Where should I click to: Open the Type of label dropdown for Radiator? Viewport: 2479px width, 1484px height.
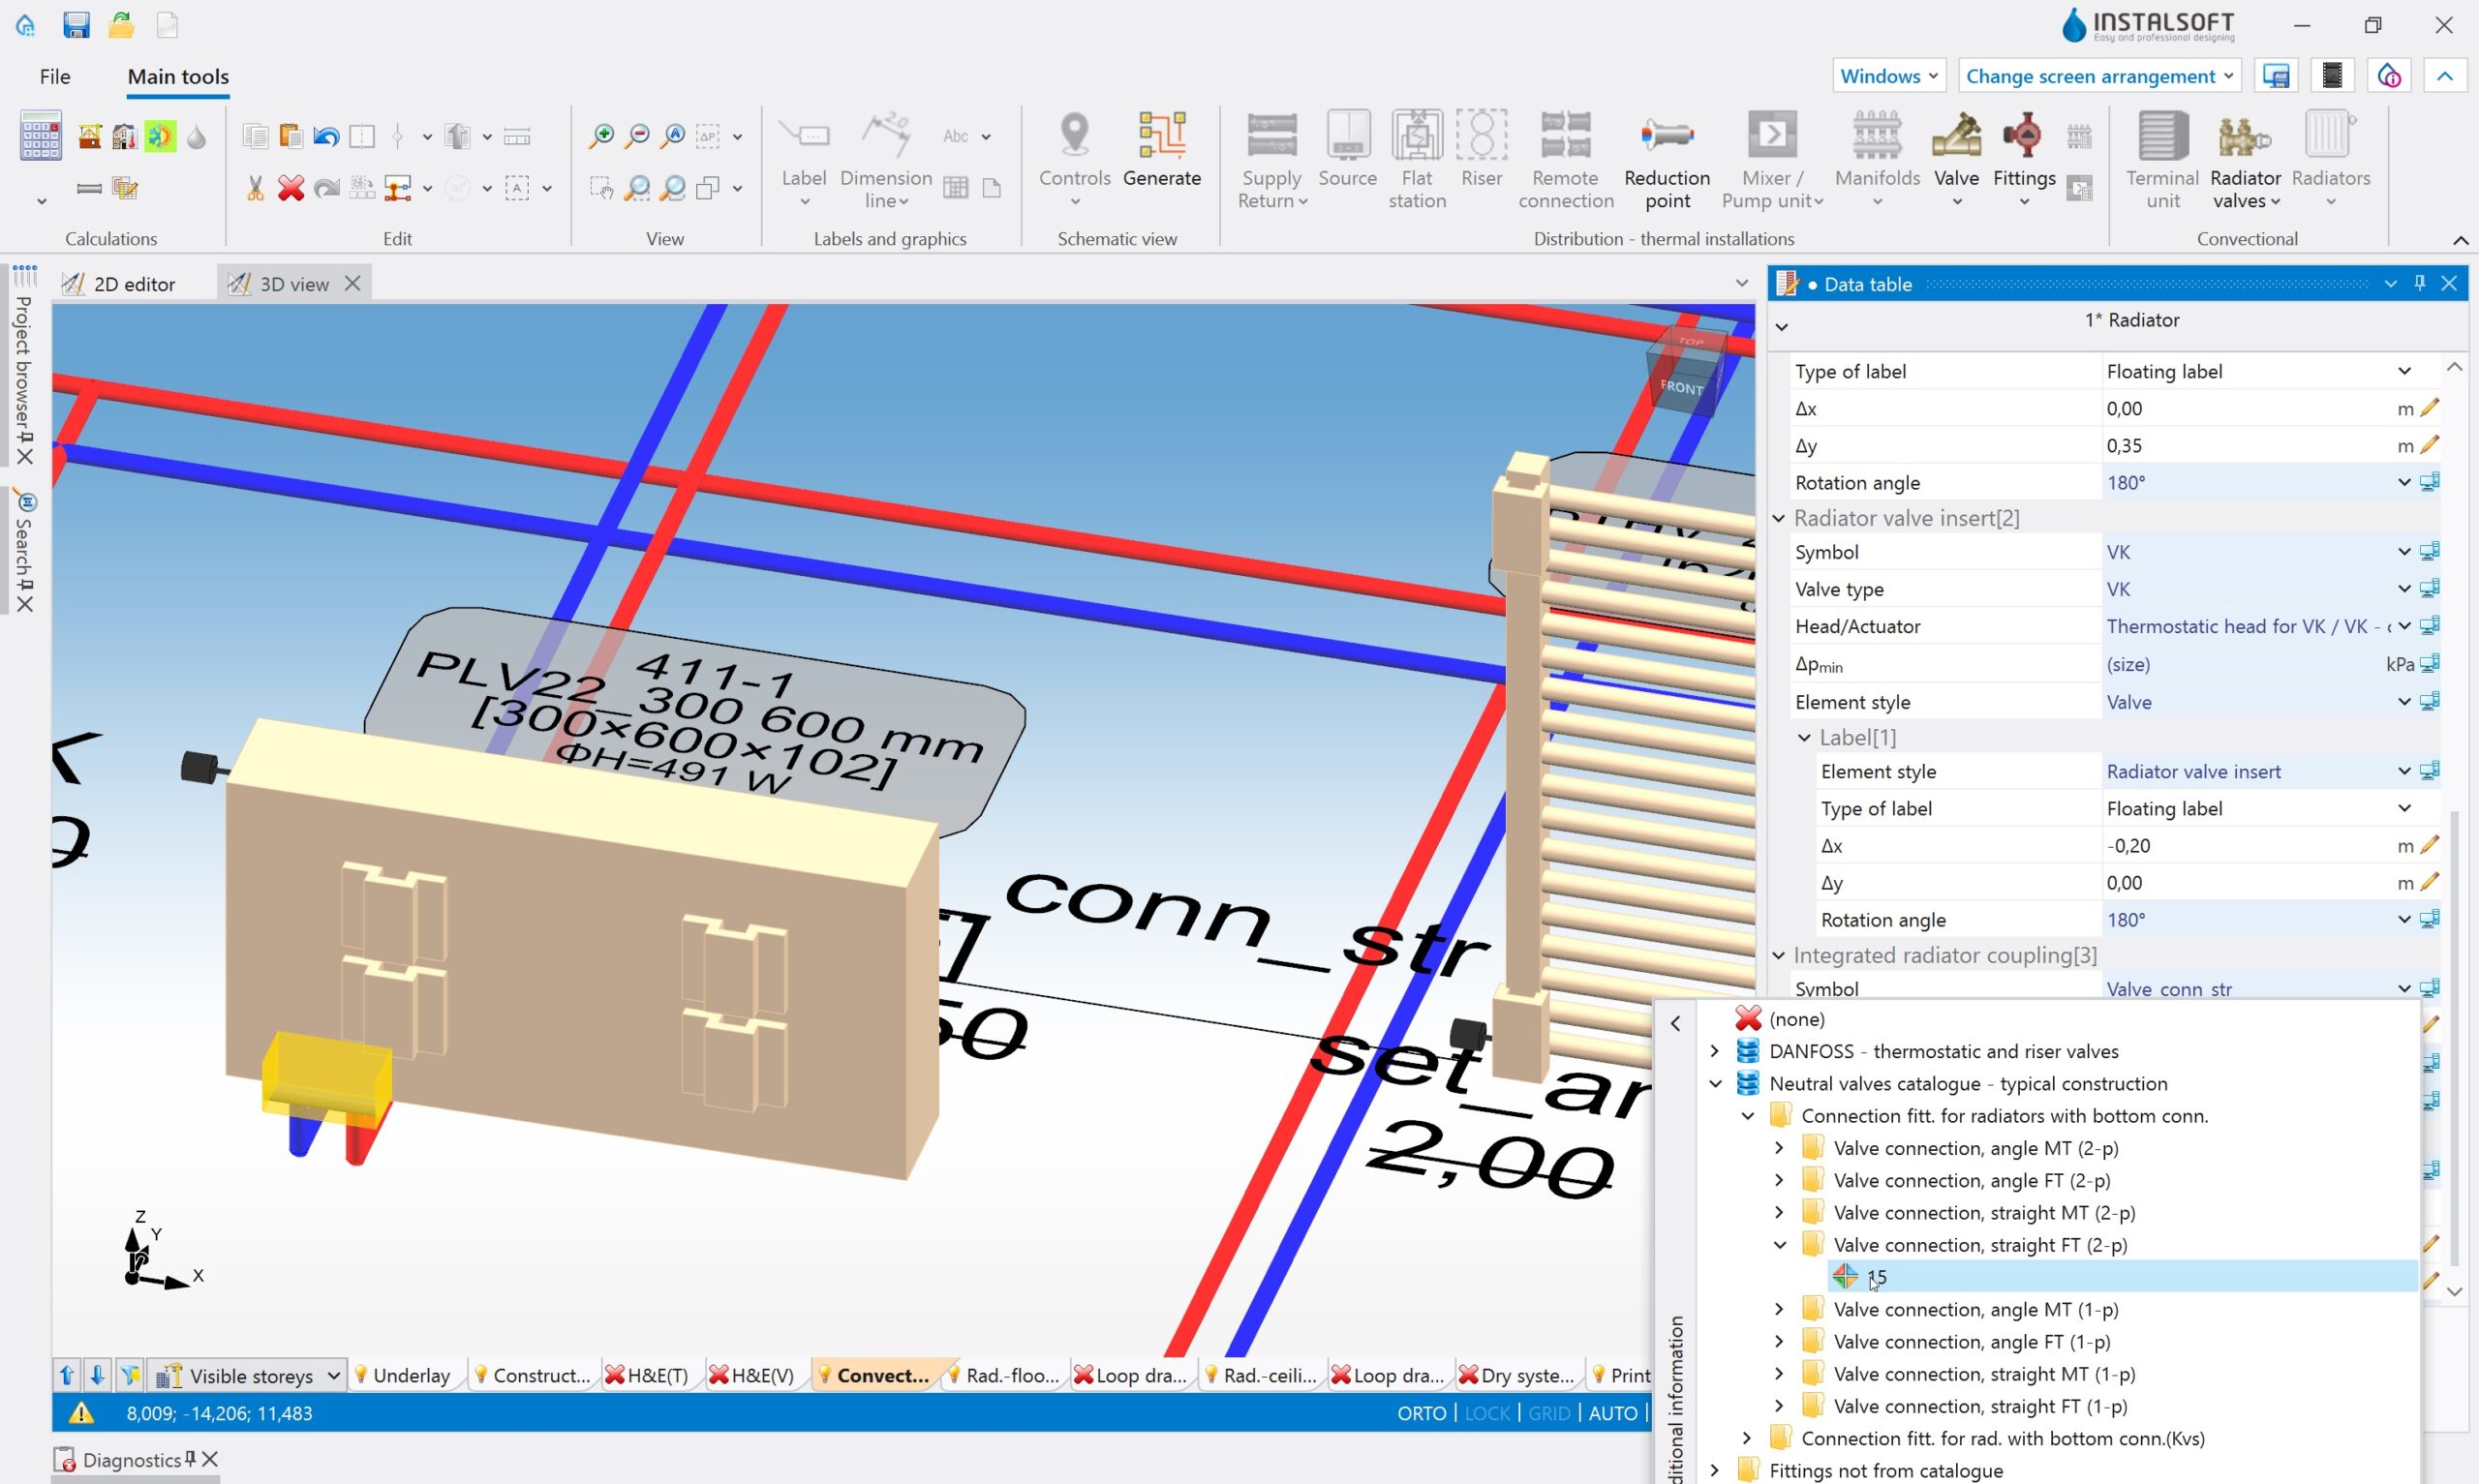[2403, 371]
